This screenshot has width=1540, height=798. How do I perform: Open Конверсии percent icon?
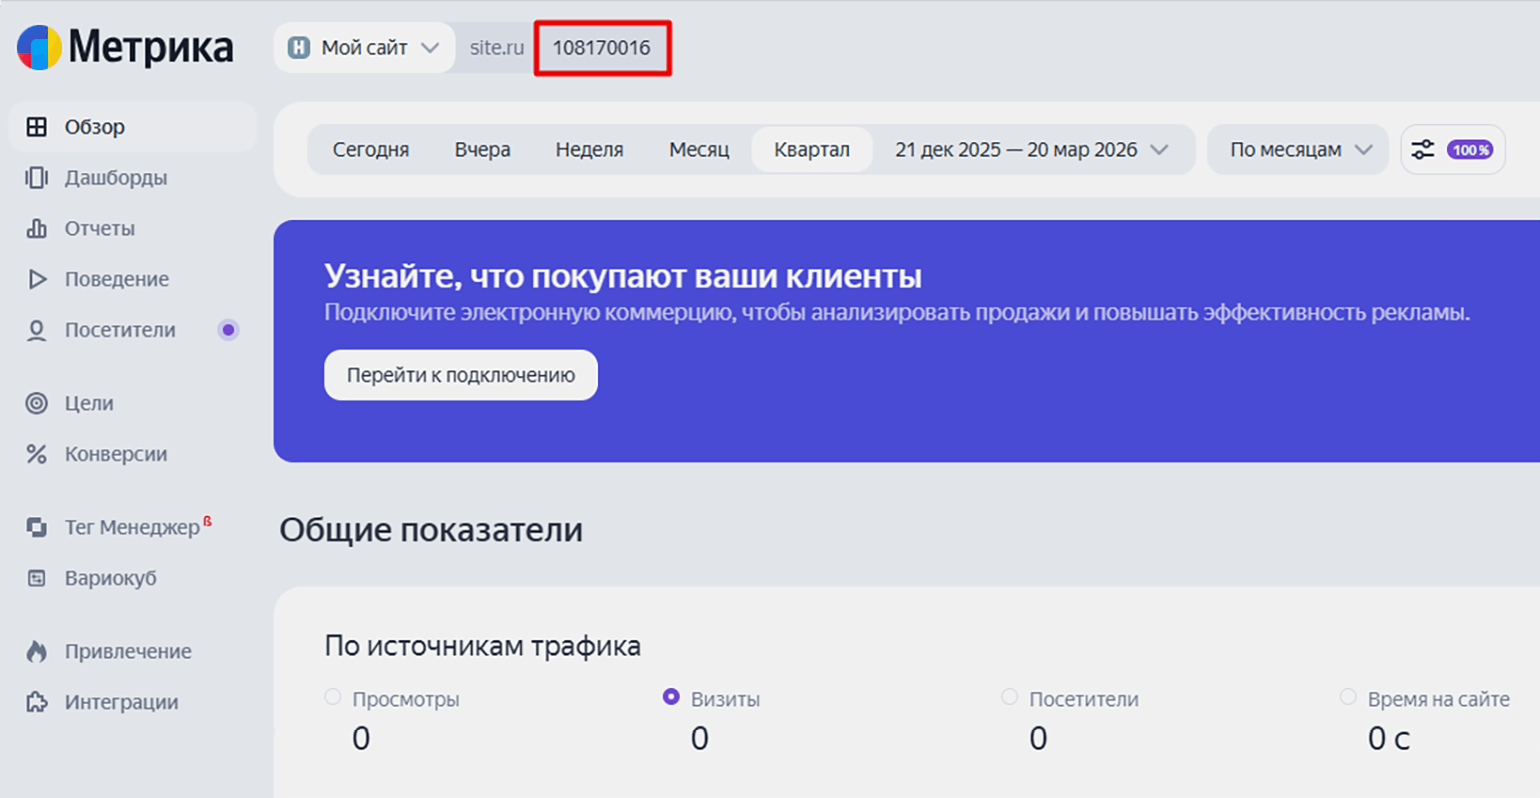(x=37, y=455)
